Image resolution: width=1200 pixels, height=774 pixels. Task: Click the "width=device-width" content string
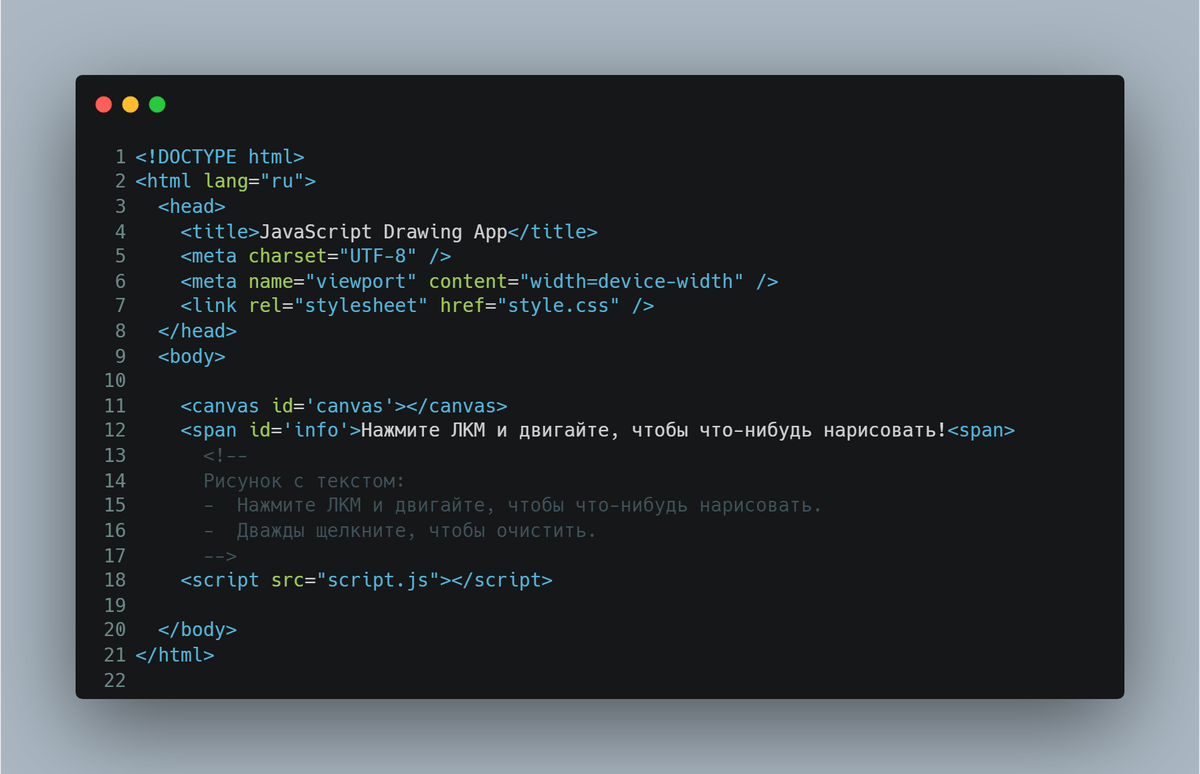(631, 282)
